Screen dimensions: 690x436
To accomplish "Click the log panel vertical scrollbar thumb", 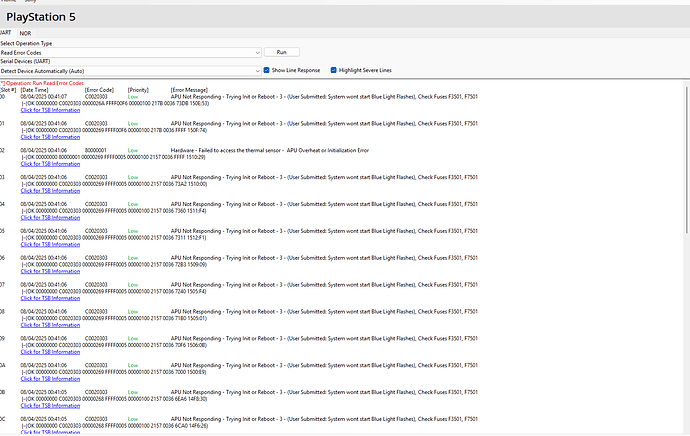I will coord(687,159).
